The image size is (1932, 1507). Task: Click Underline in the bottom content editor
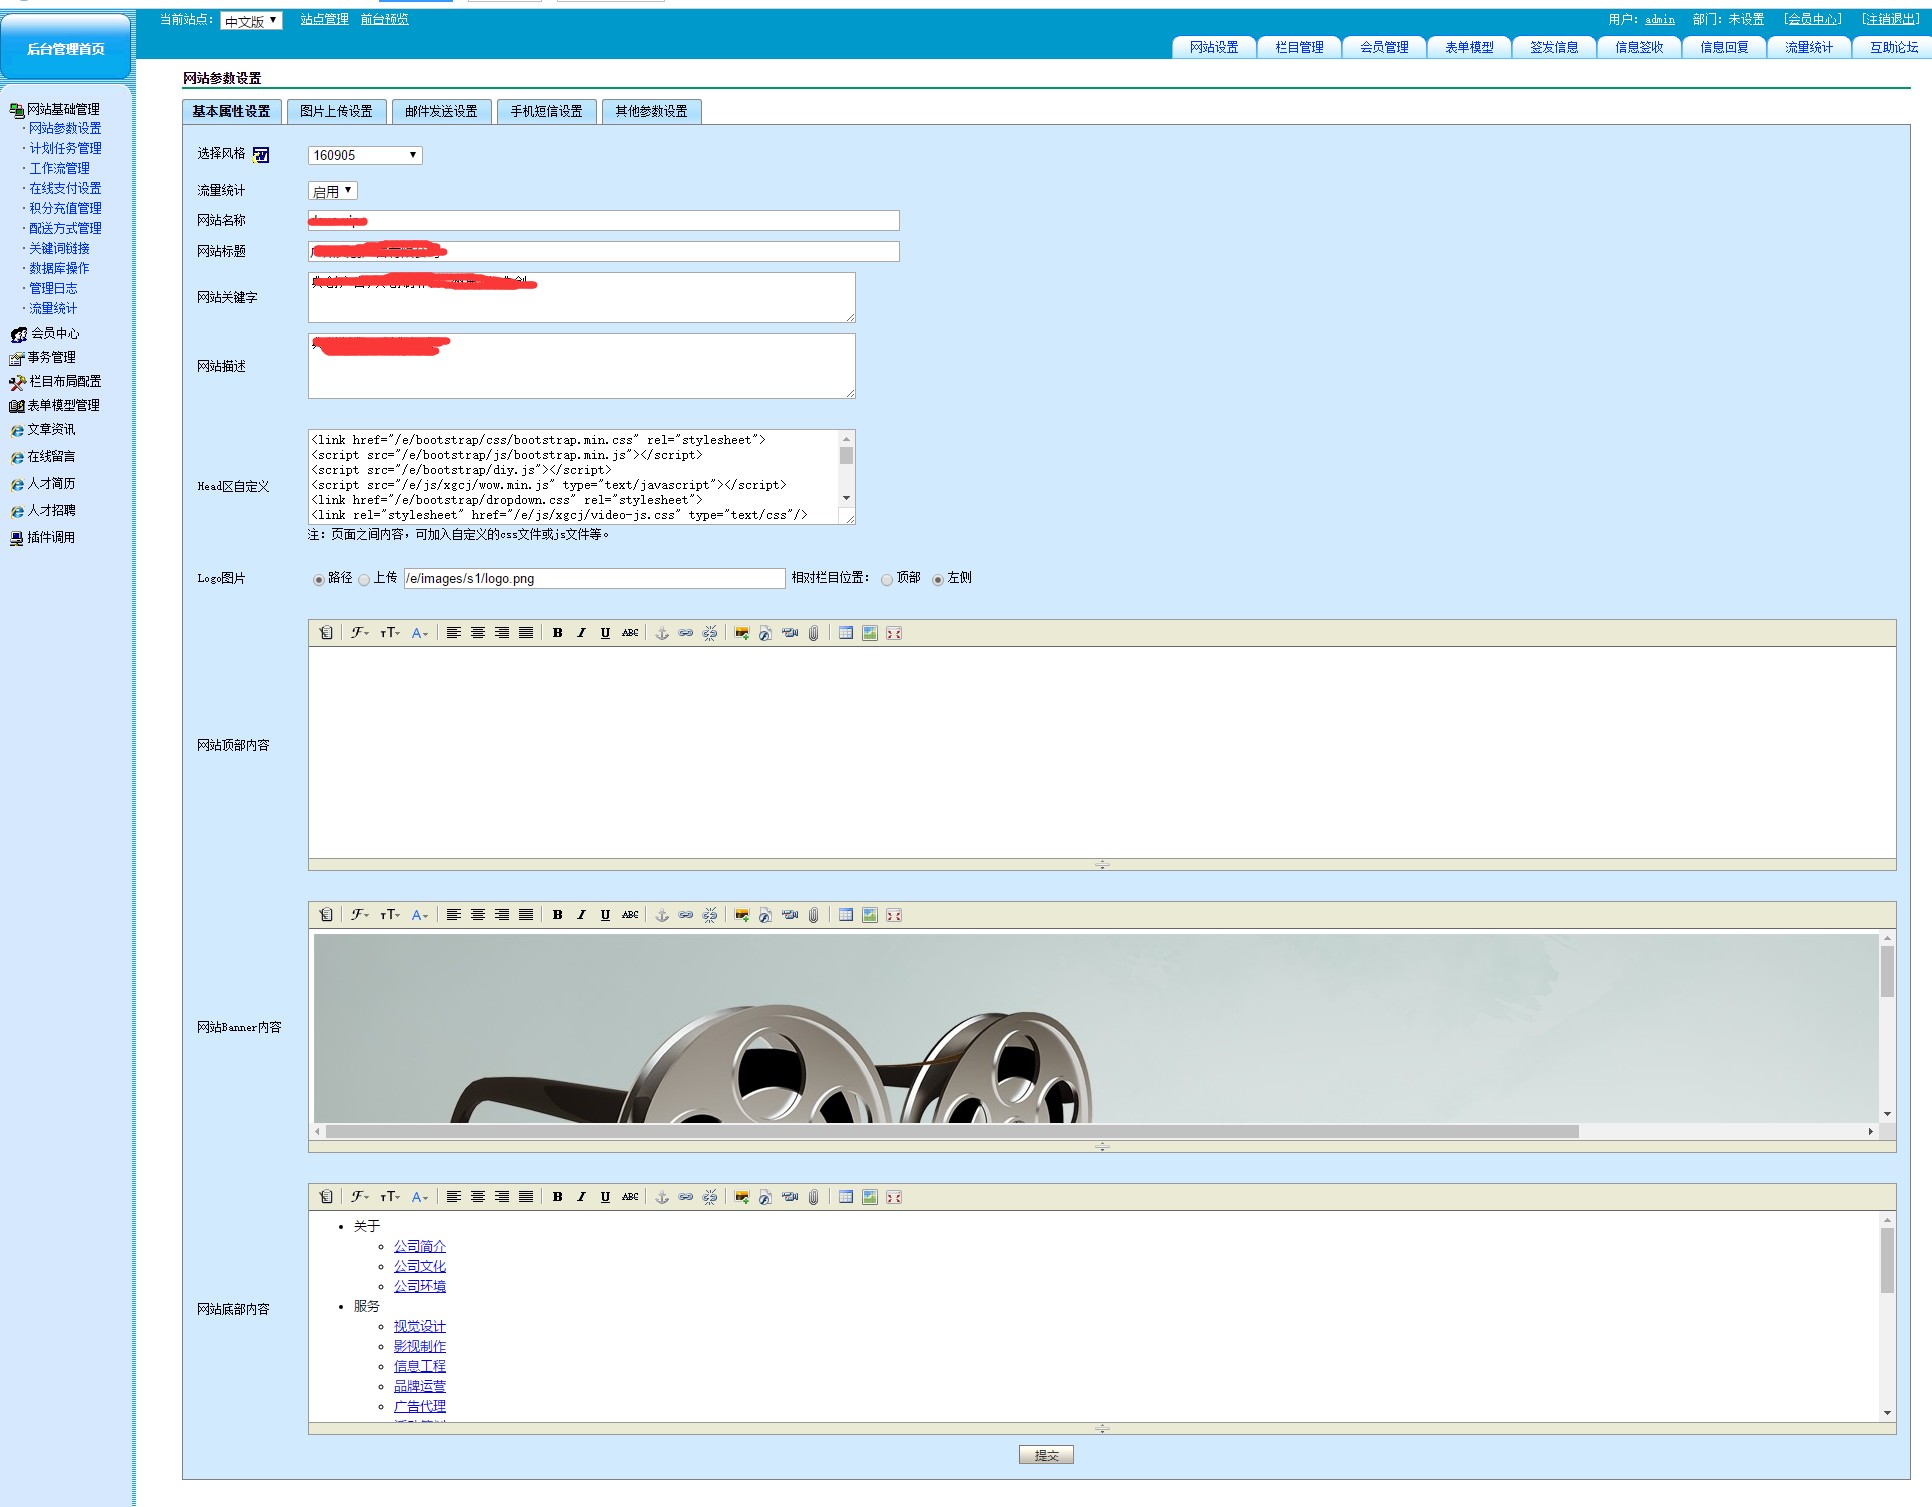pyautogui.click(x=605, y=1197)
